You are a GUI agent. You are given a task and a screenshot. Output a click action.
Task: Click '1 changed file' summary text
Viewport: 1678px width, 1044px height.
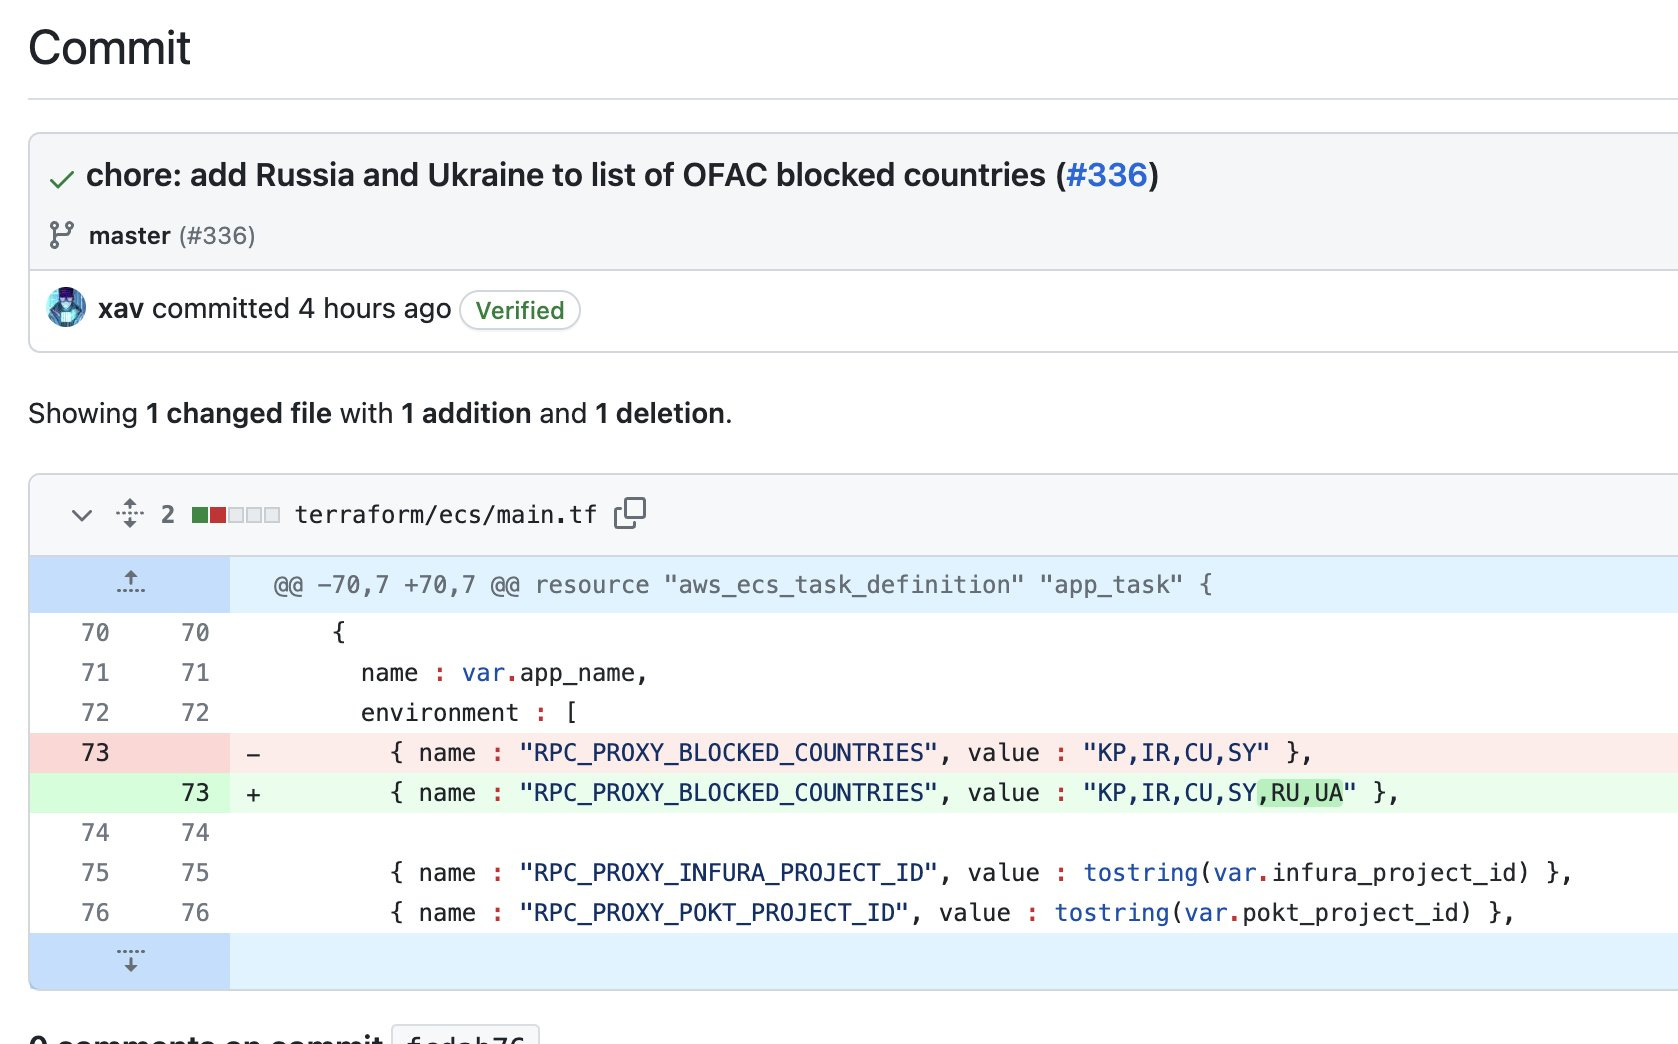pyautogui.click(x=238, y=413)
